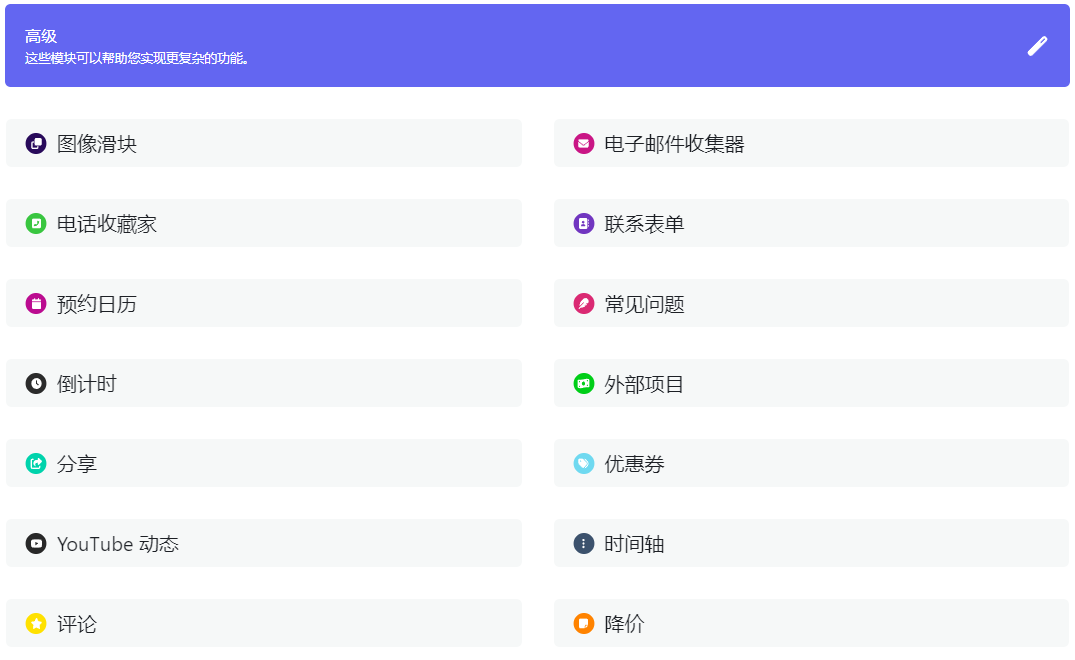
Task: Open the 联系表单 block label
Action: click(x=644, y=224)
